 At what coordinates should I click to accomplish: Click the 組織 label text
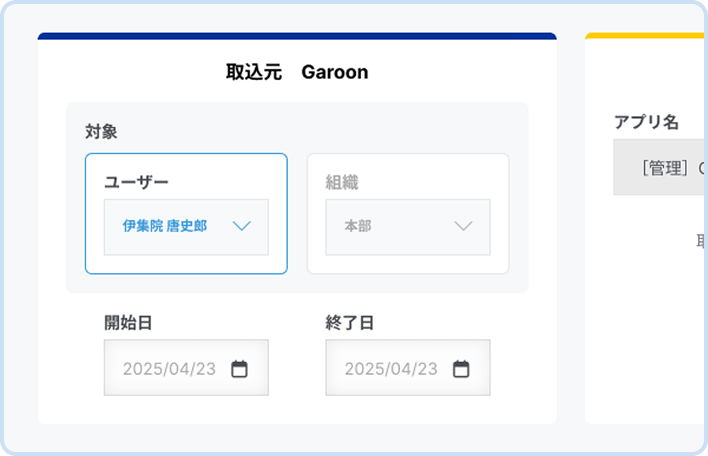pyautogui.click(x=342, y=182)
